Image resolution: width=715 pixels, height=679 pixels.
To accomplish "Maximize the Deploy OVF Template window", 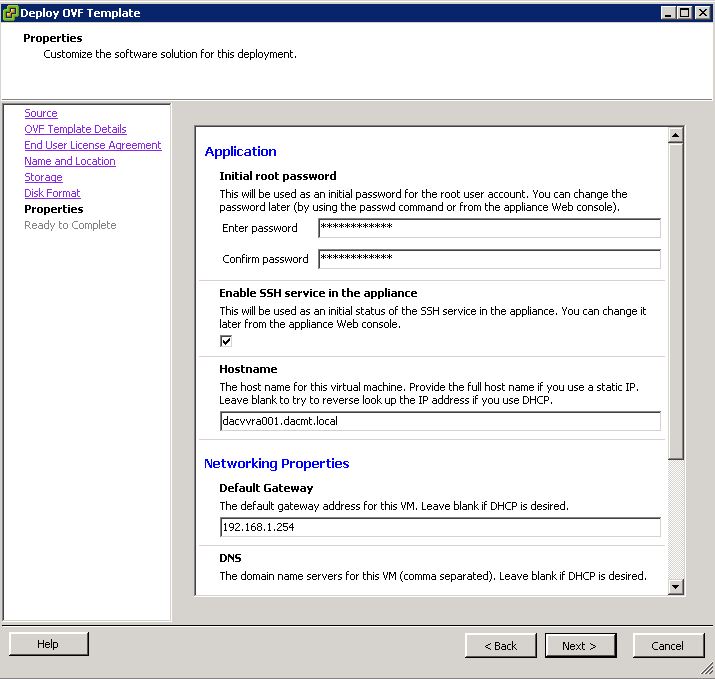I will pos(684,13).
